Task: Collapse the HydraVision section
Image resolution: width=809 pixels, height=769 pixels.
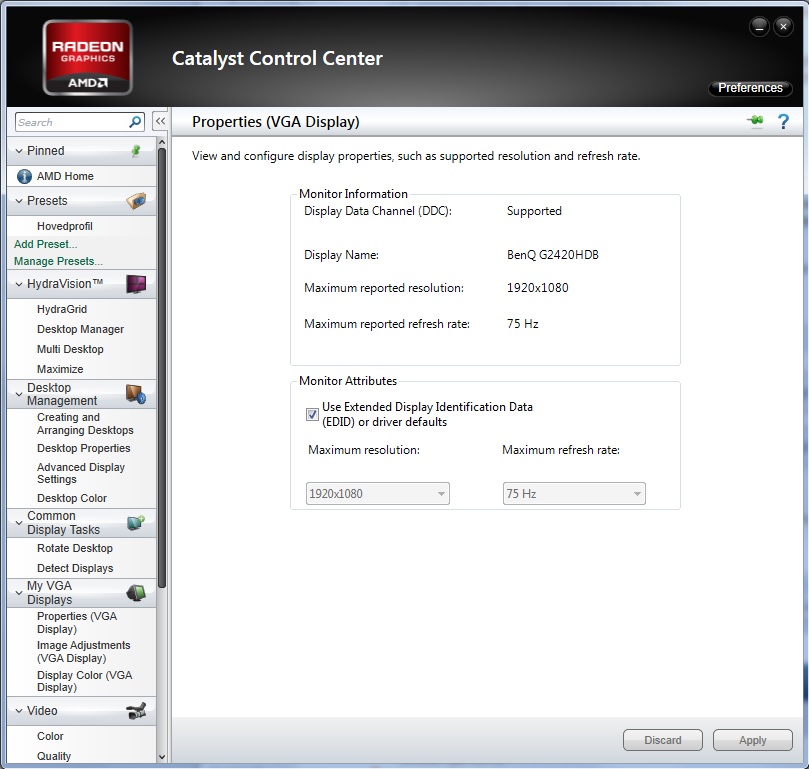Action: tap(19, 284)
